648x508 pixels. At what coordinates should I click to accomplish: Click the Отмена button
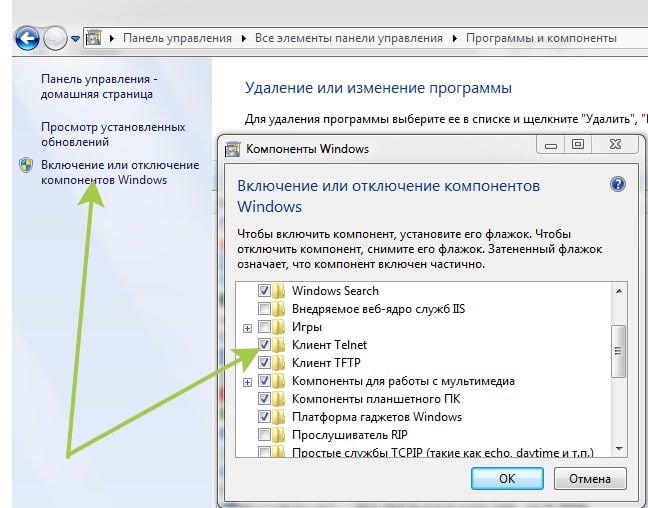590,479
